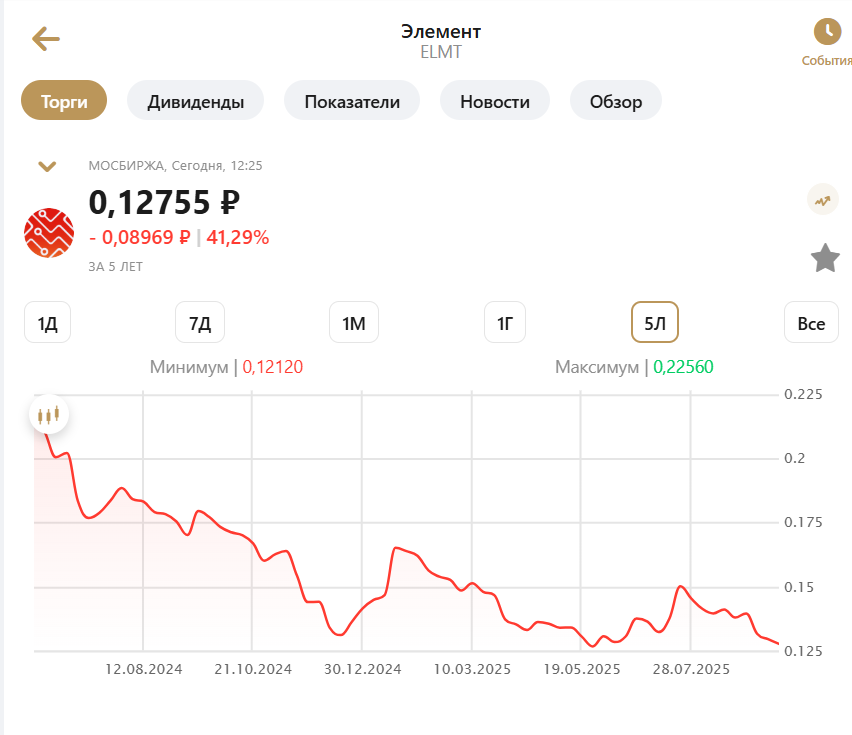
Task: Click the 0.2 price axis label
Action: coord(794,458)
